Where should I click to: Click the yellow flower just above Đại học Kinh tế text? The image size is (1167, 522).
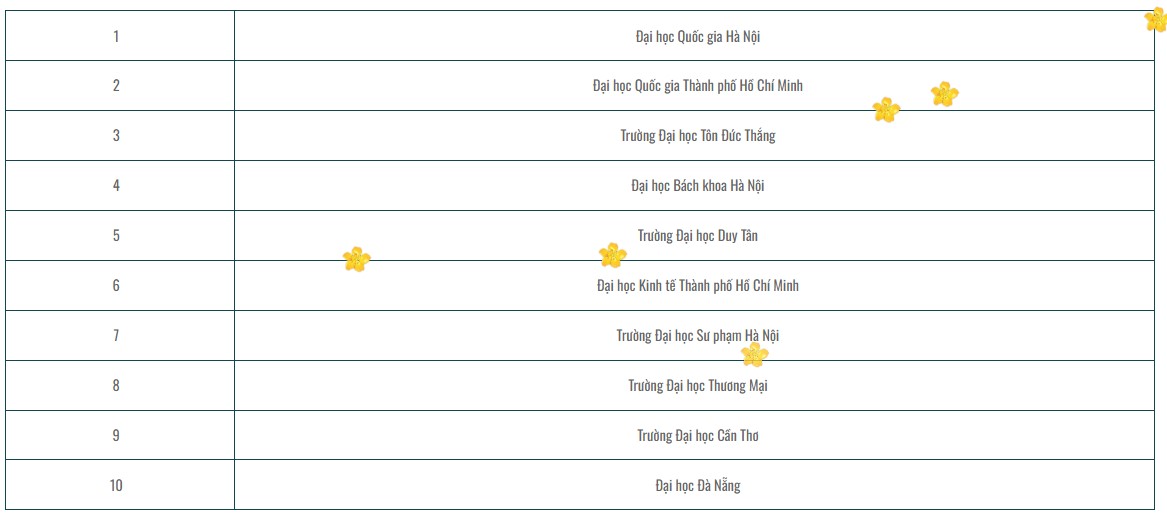(x=612, y=256)
